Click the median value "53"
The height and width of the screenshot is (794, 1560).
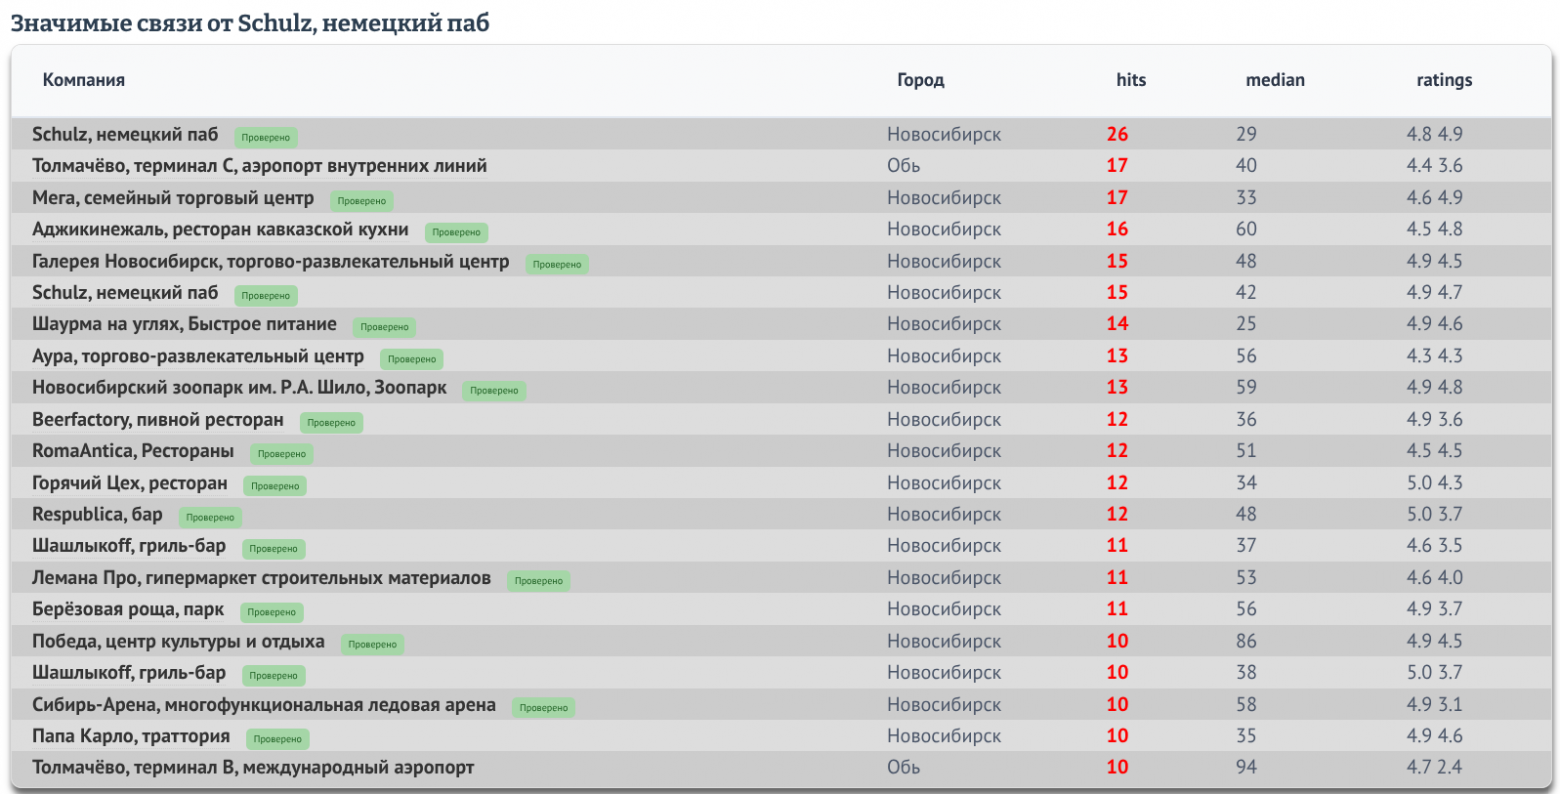tap(1246, 578)
